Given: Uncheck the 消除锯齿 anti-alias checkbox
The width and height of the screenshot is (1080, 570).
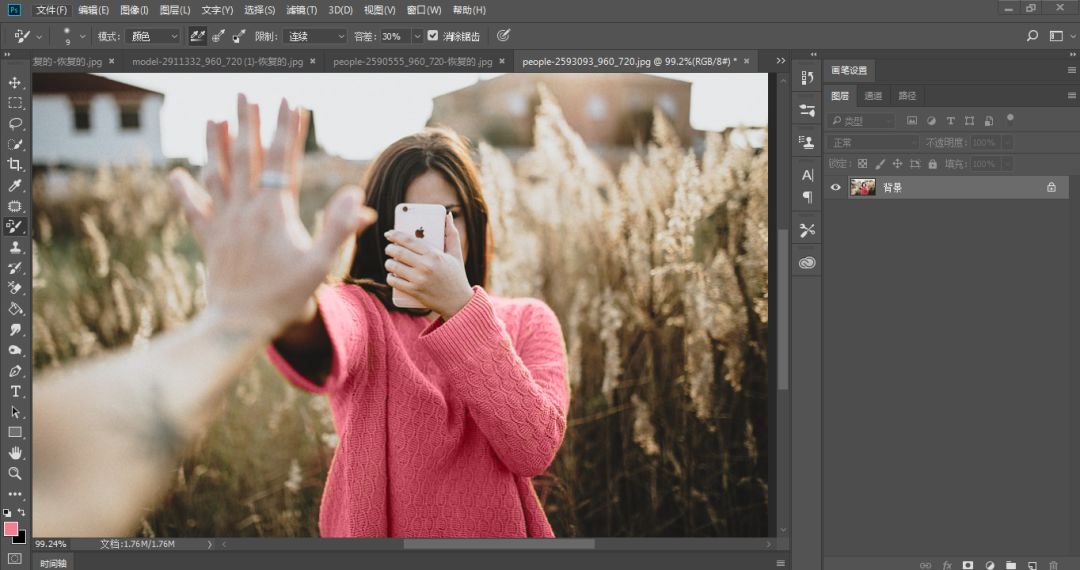Looking at the screenshot, I should tap(433, 36).
